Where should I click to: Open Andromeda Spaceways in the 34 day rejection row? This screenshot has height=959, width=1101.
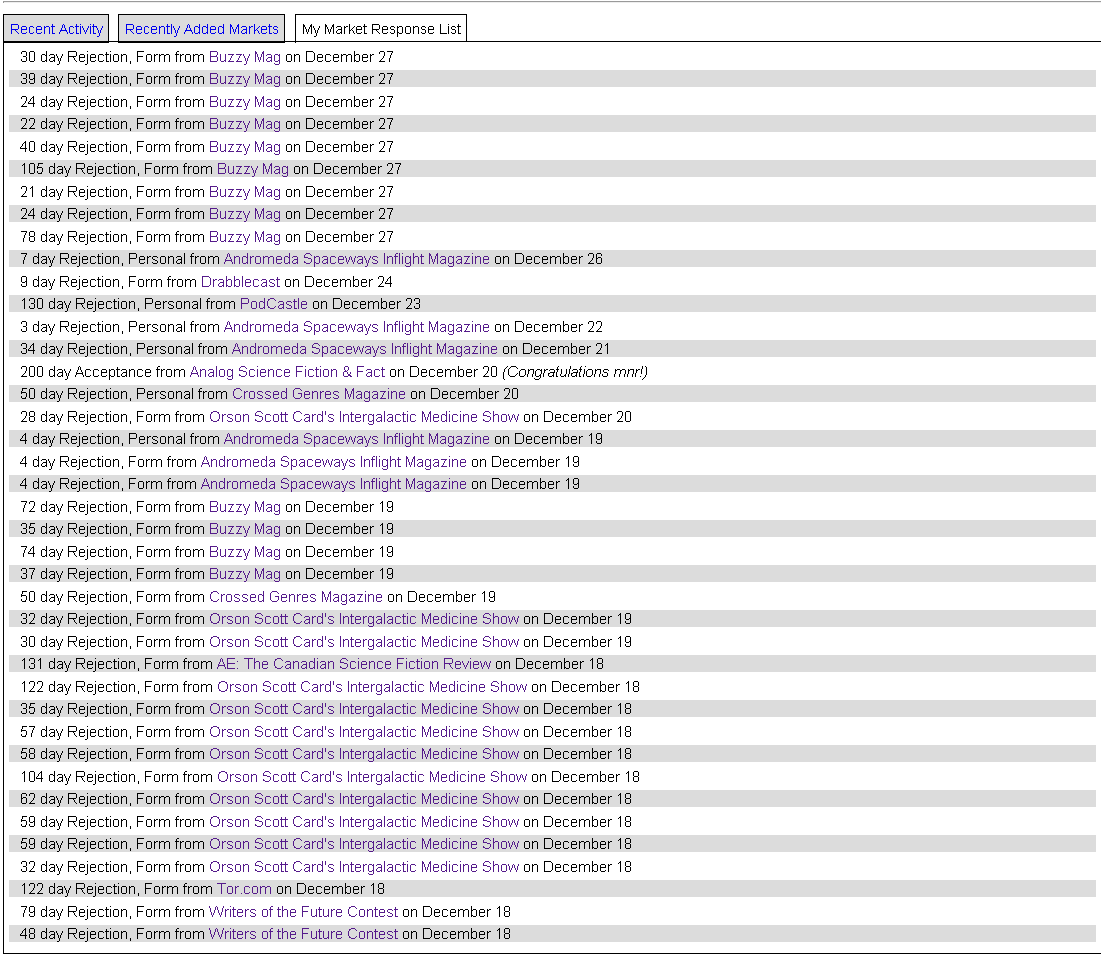click(x=364, y=349)
